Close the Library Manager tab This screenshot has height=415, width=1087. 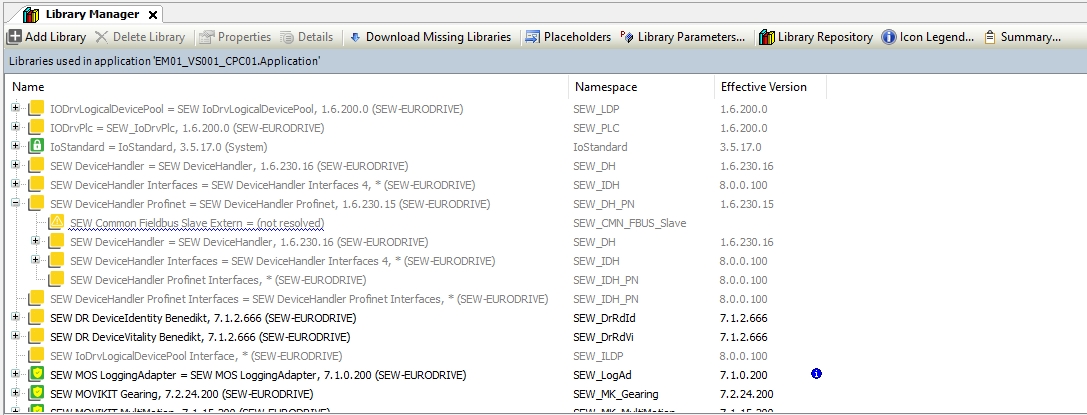click(x=153, y=15)
